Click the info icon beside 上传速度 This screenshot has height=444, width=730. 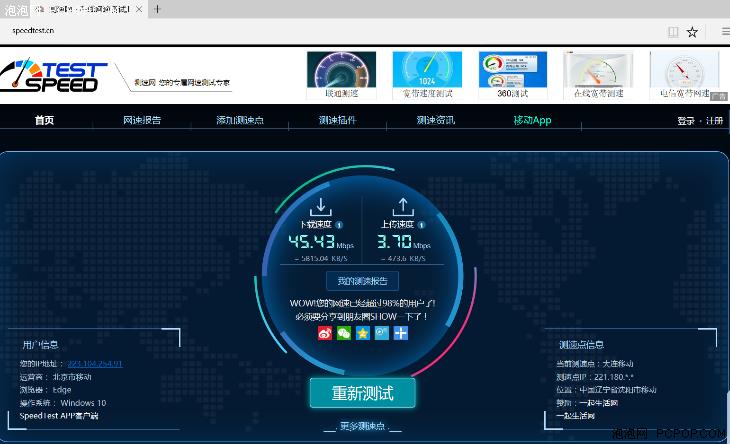421,225
